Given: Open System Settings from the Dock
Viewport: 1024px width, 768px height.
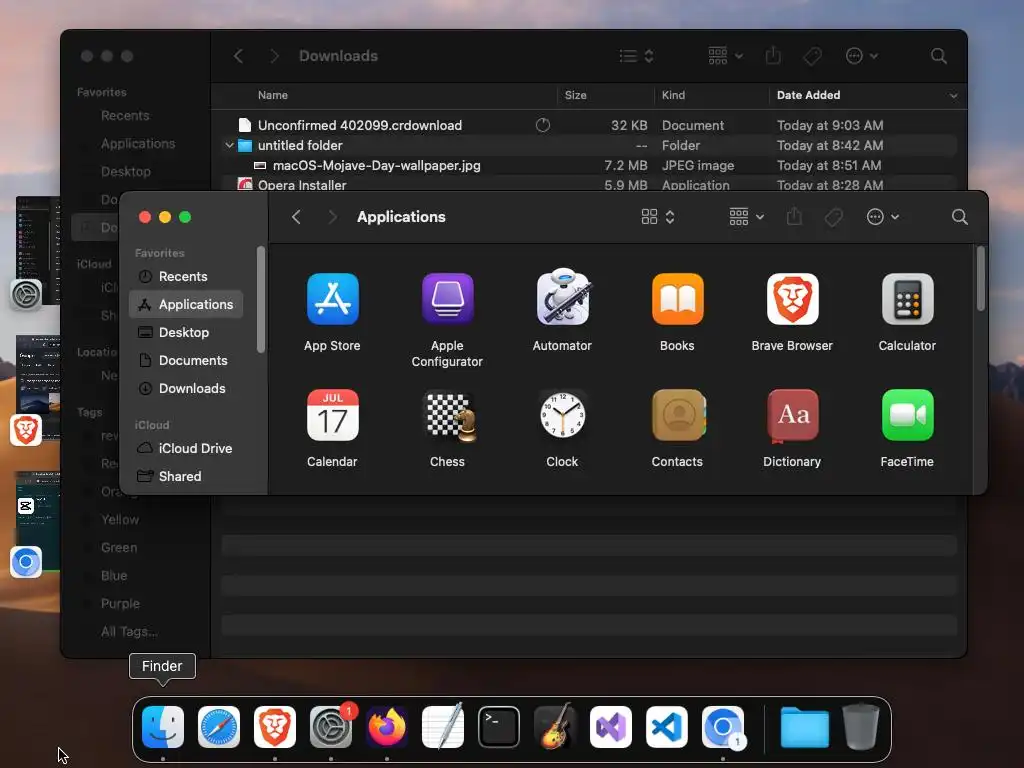Looking at the screenshot, I should 331,727.
